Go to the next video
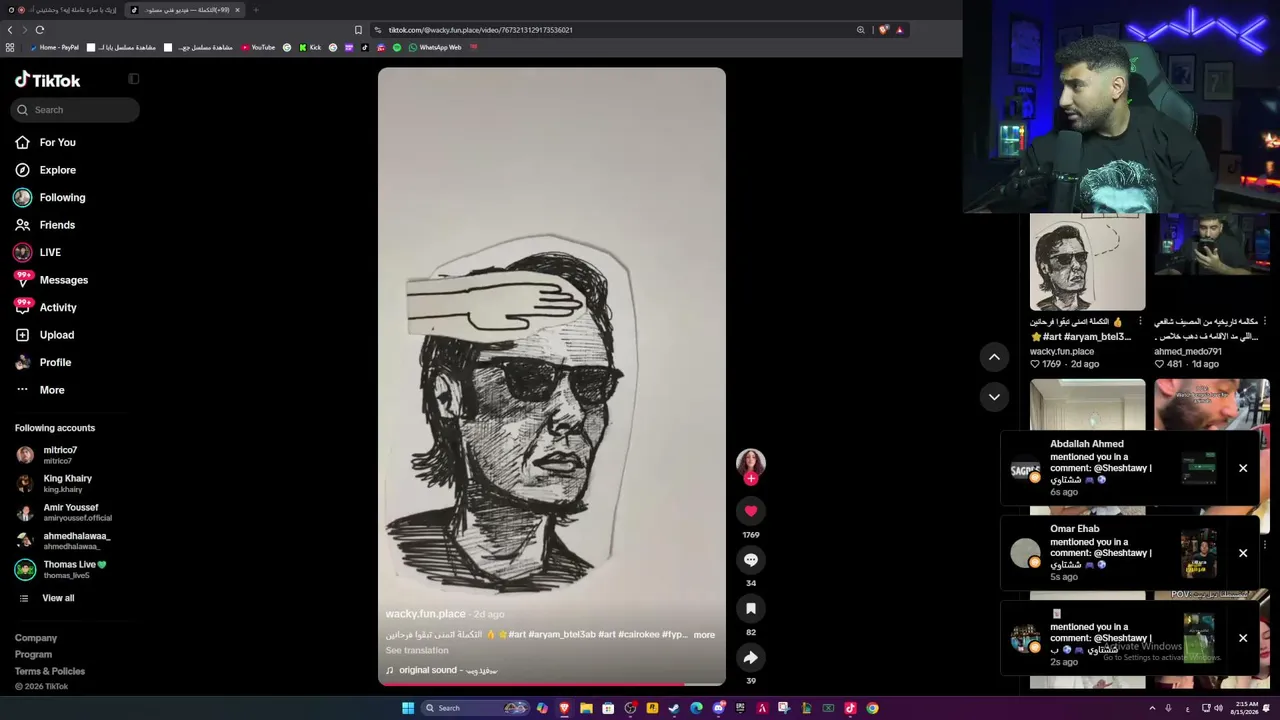This screenshot has height=720, width=1280. tap(994, 397)
